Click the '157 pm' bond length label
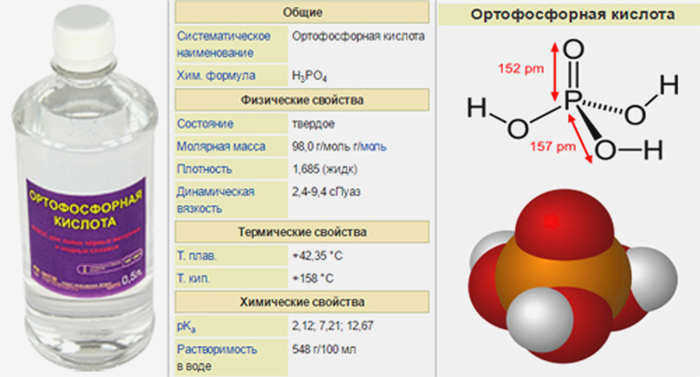Image resolution: width=700 pixels, height=377 pixels. point(553,146)
